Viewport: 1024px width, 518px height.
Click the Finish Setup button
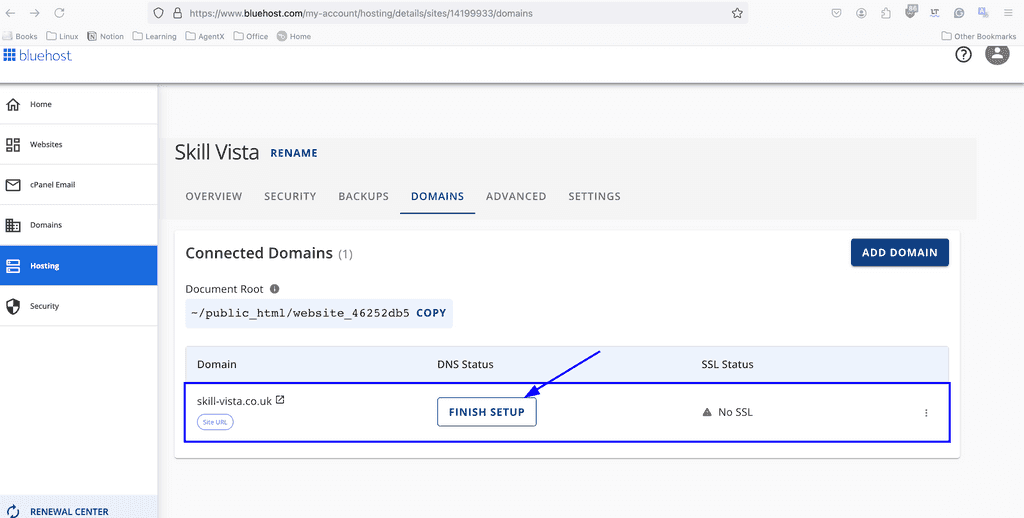(x=487, y=412)
